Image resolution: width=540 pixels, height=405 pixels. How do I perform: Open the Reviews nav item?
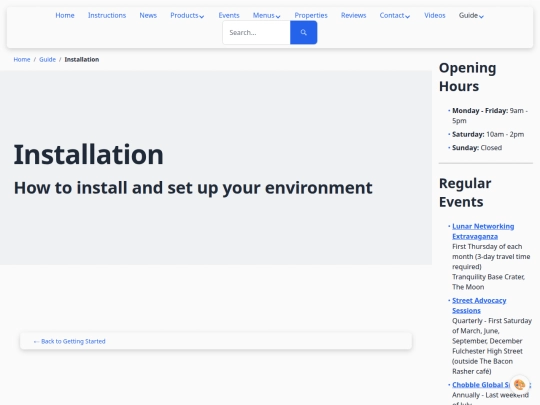tap(353, 15)
